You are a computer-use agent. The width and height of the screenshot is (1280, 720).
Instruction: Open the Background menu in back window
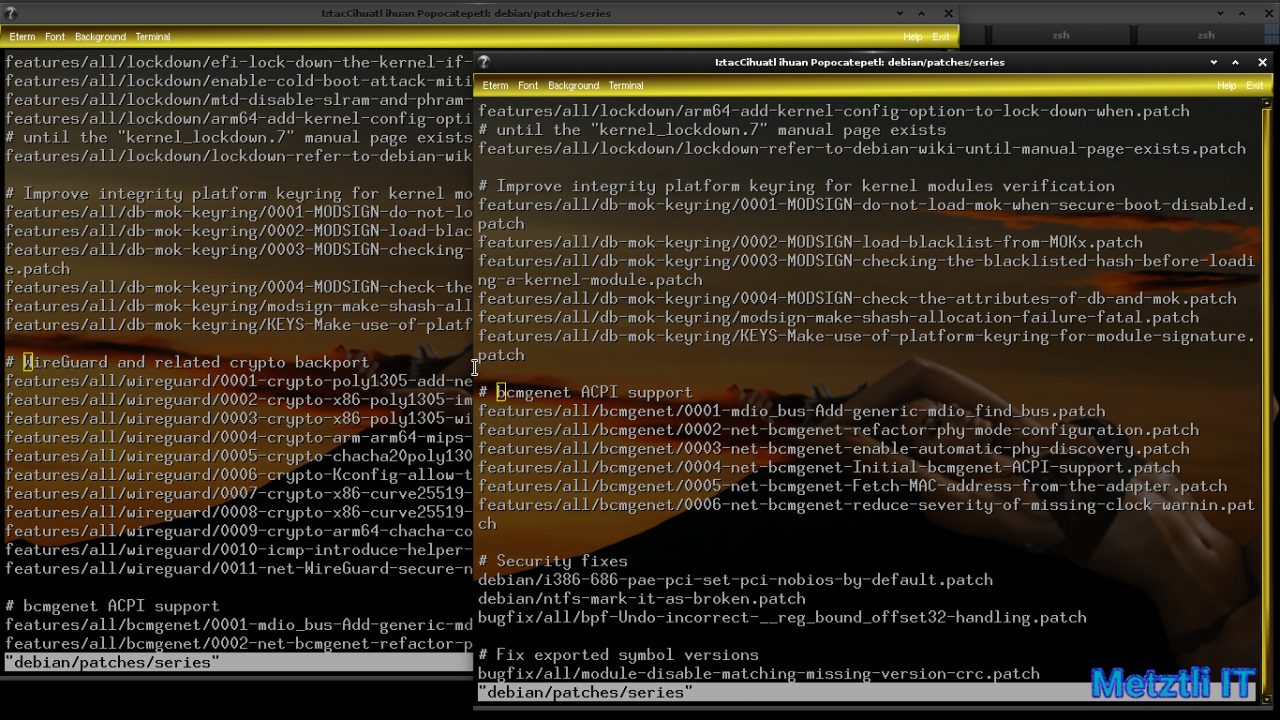point(100,37)
